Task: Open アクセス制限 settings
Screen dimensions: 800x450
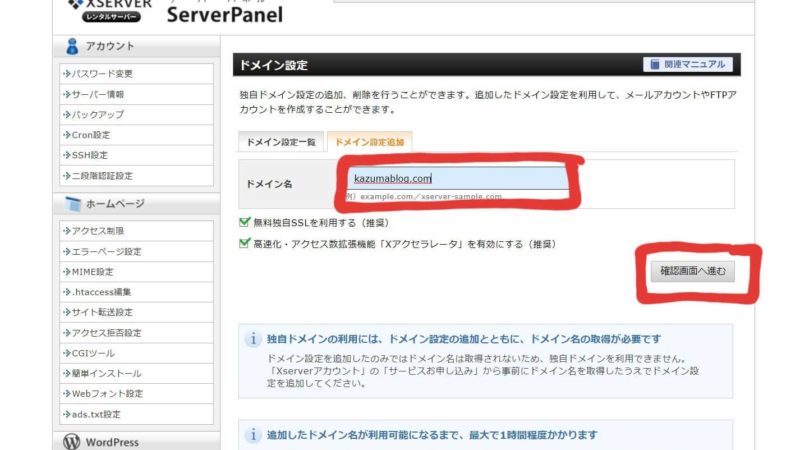Action: 136,231
